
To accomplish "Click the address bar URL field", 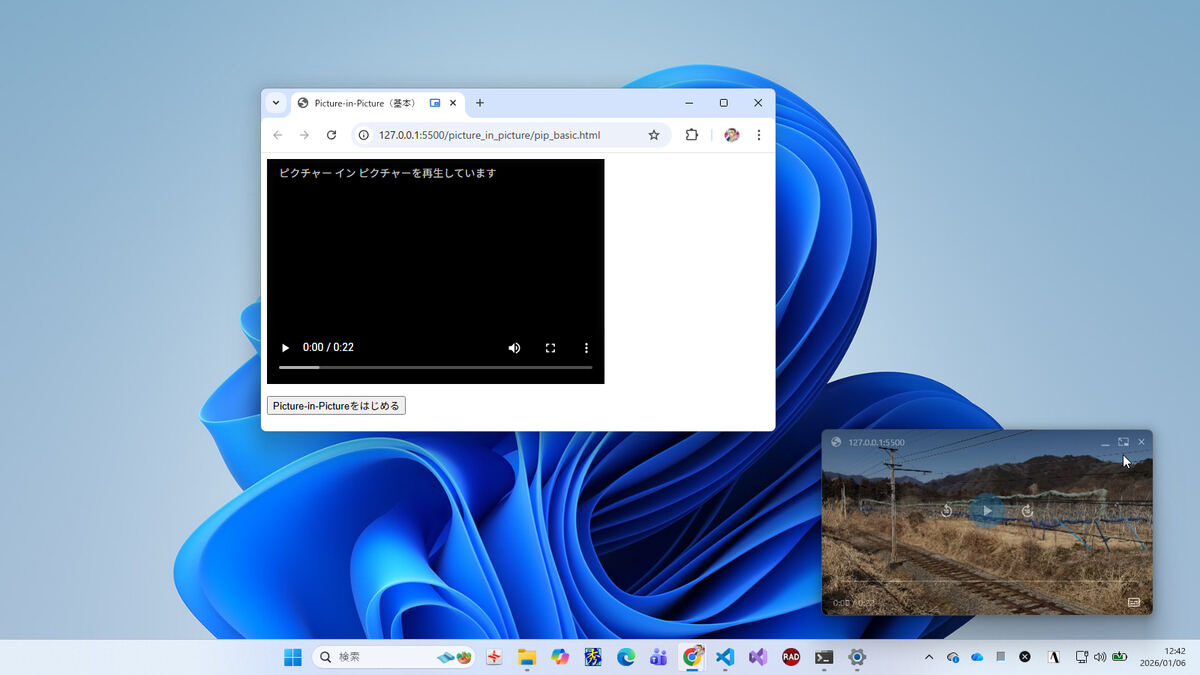I will [500, 135].
